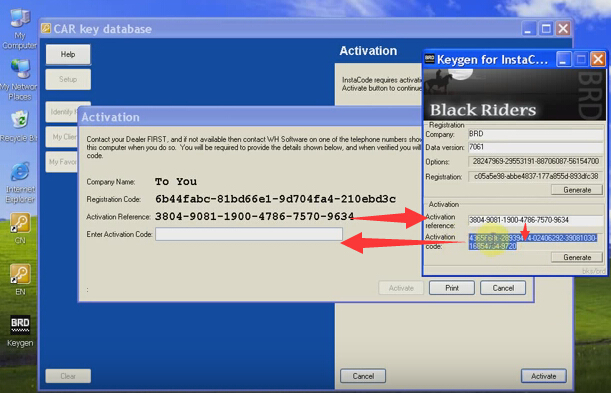Click the Identify button in the sidebar

[x=62, y=112]
